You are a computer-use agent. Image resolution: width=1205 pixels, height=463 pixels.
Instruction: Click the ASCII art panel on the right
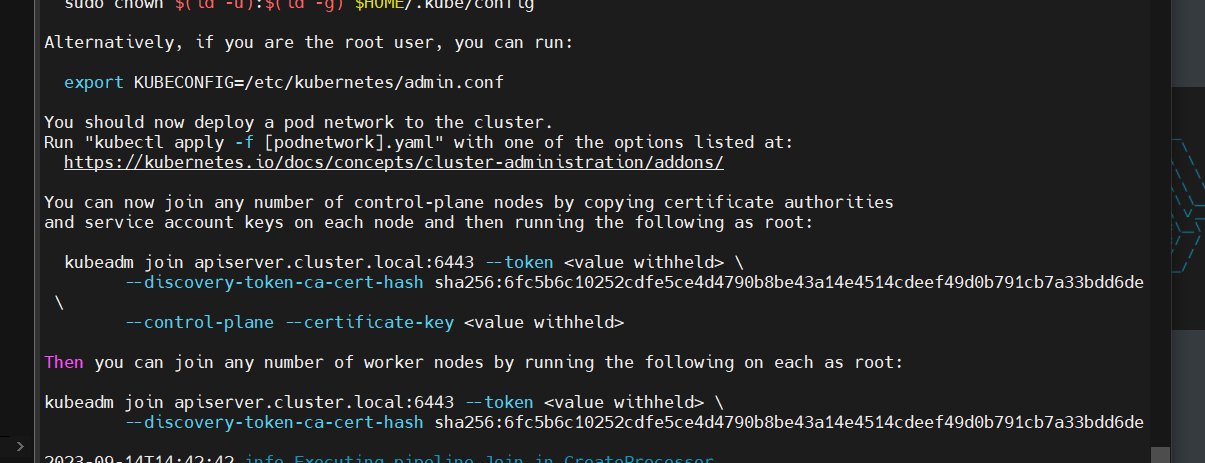point(1186,200)
